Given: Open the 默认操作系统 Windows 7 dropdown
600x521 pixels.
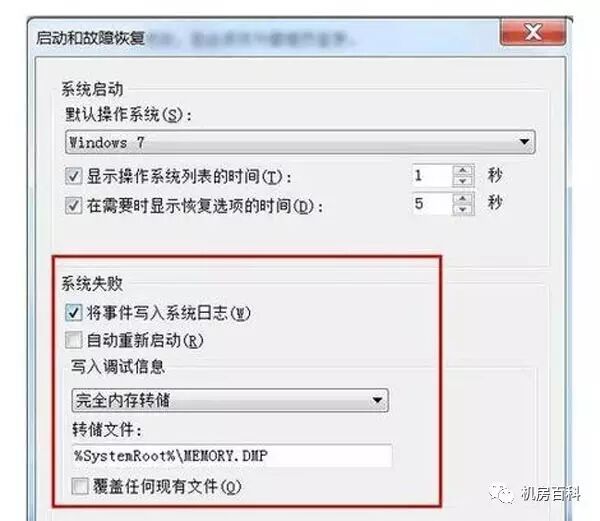Looking at the screenshot, I should [x=300, y=142].
